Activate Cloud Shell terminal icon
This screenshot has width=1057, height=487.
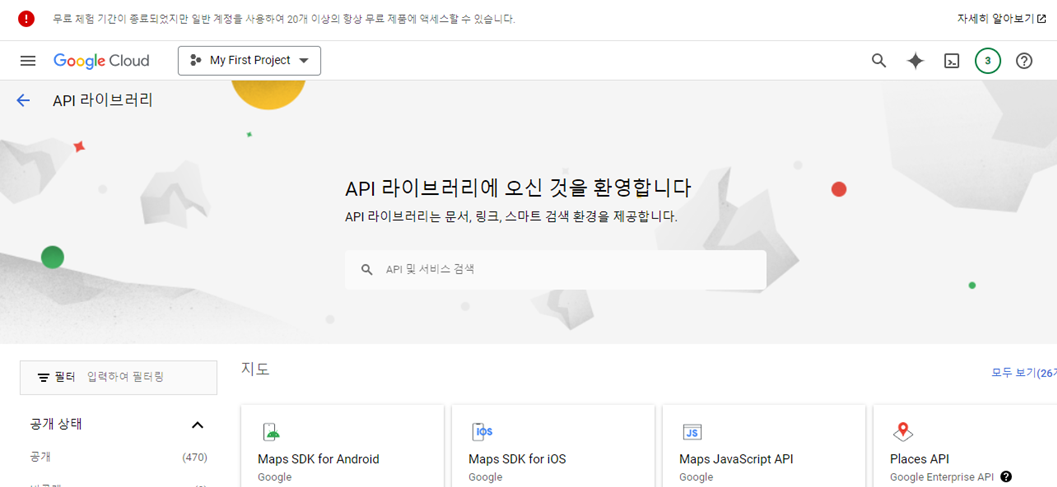click(951, 61)
